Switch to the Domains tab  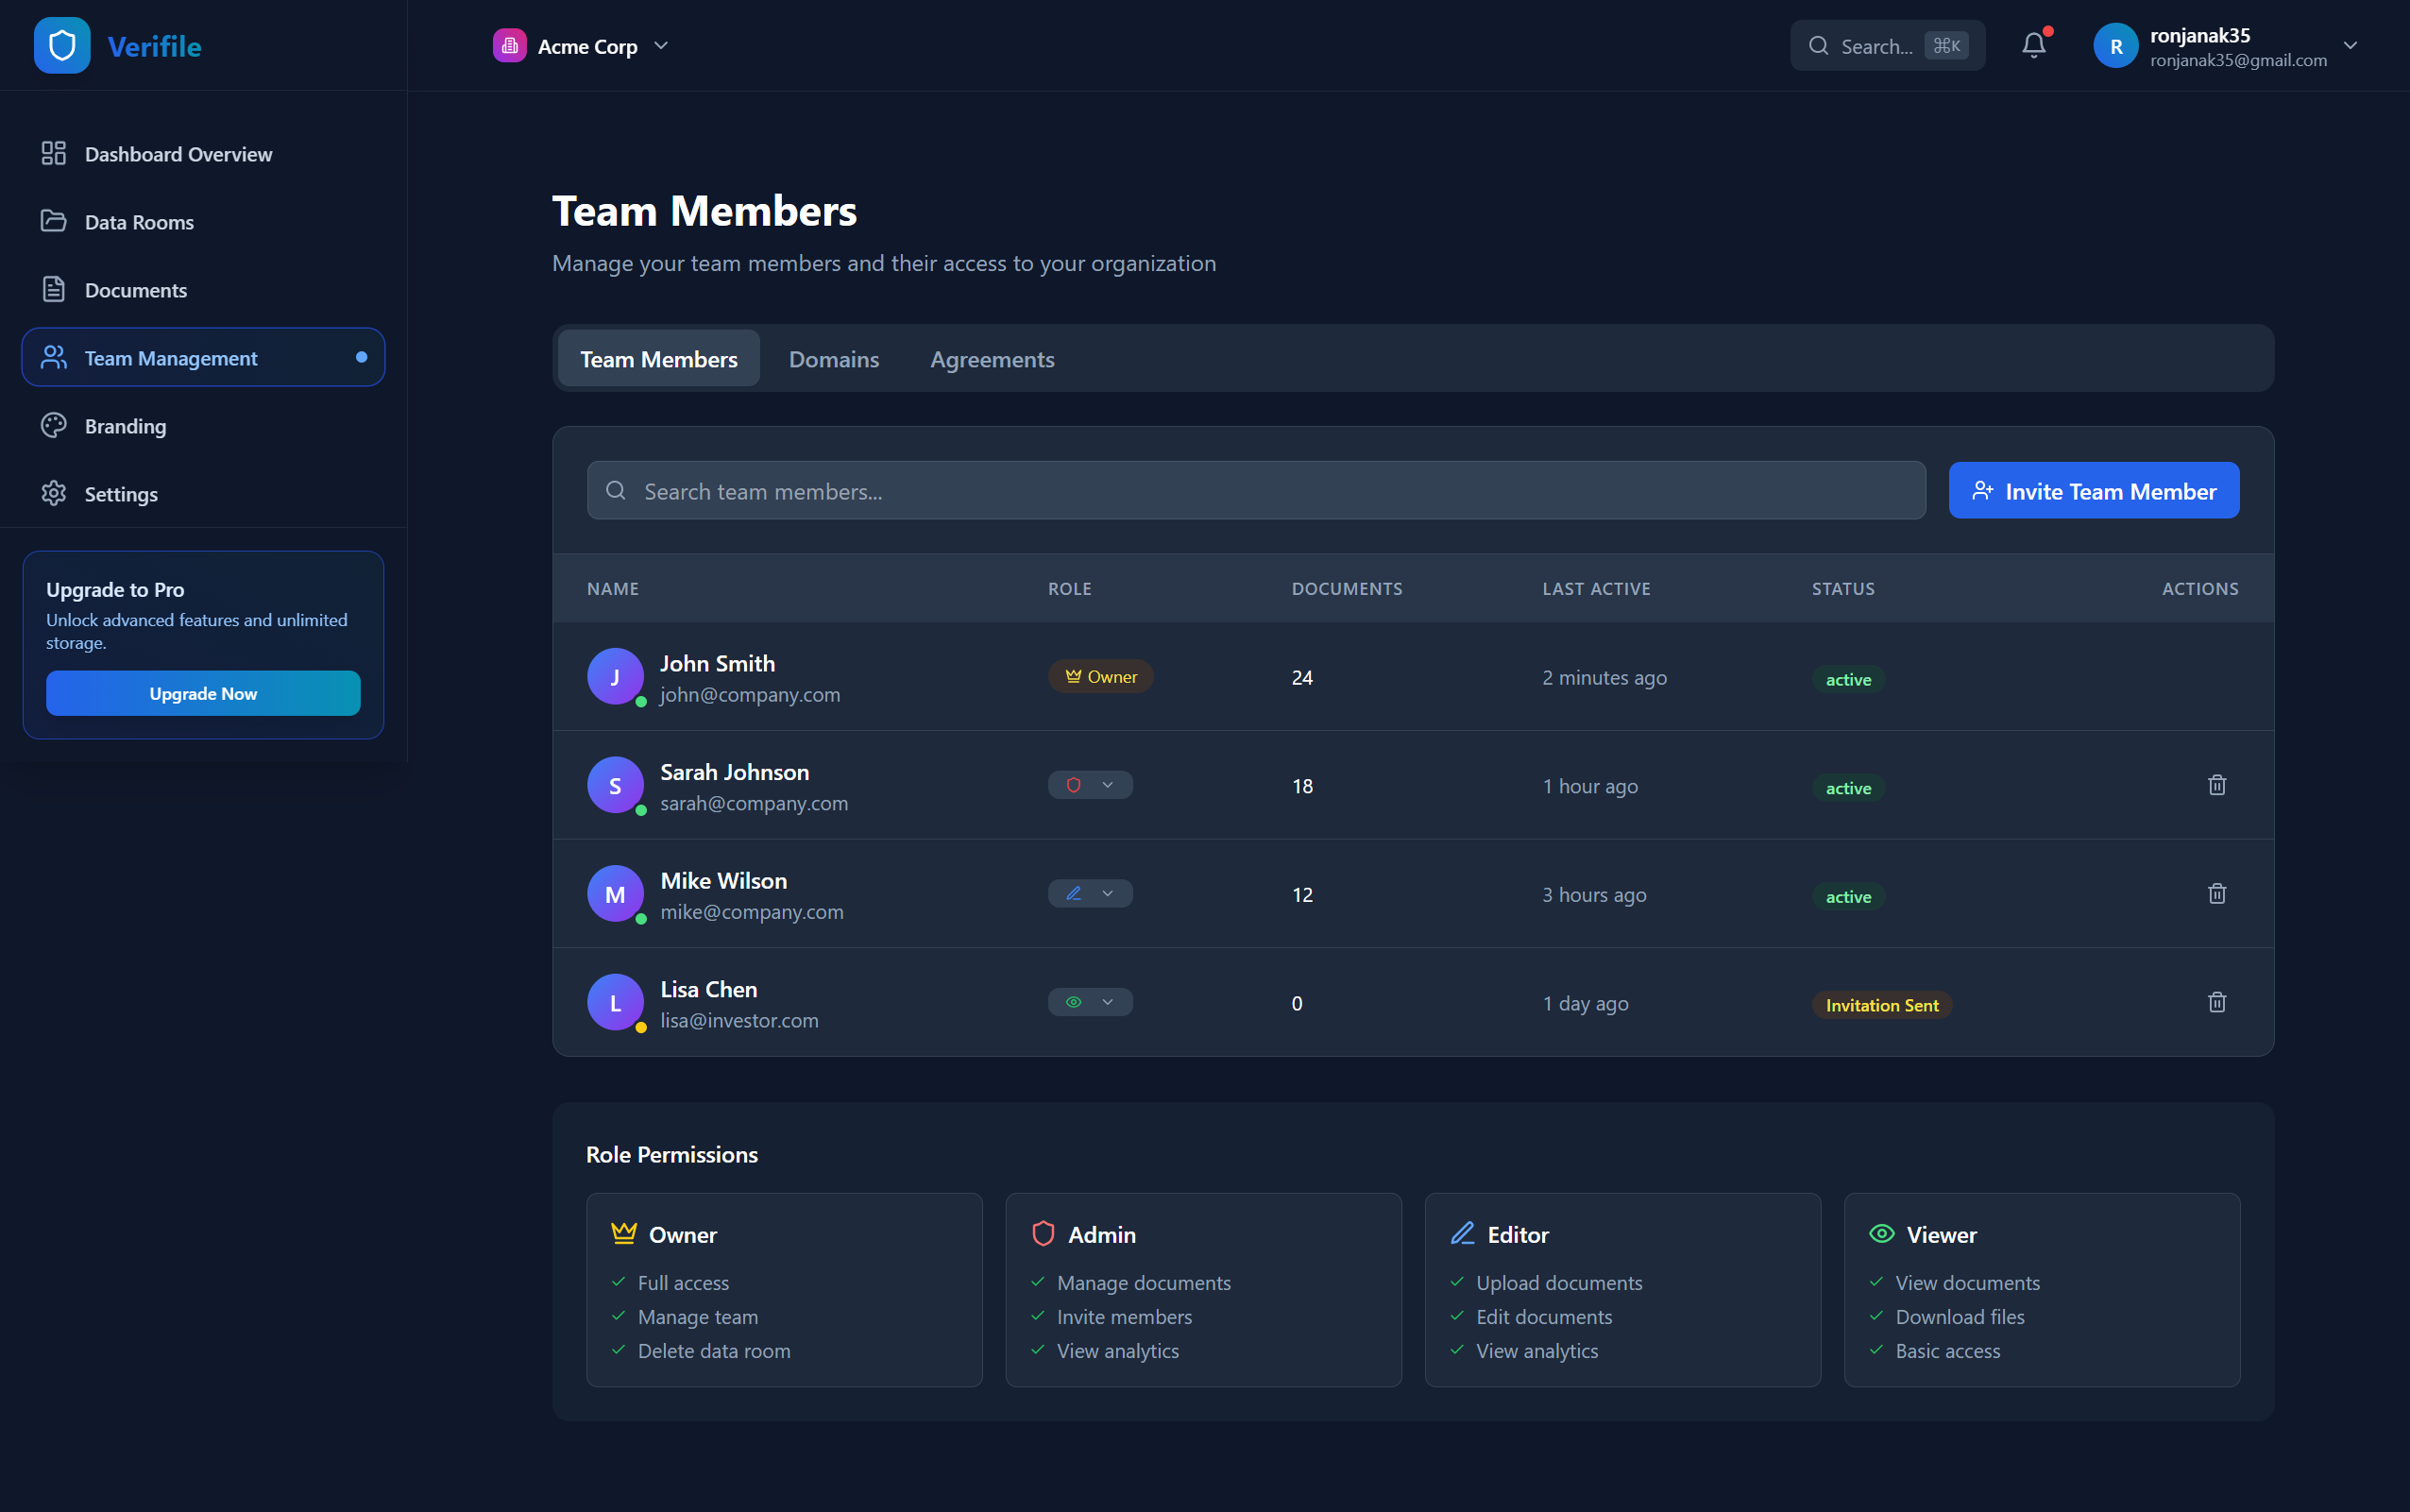tap(833, 359)
